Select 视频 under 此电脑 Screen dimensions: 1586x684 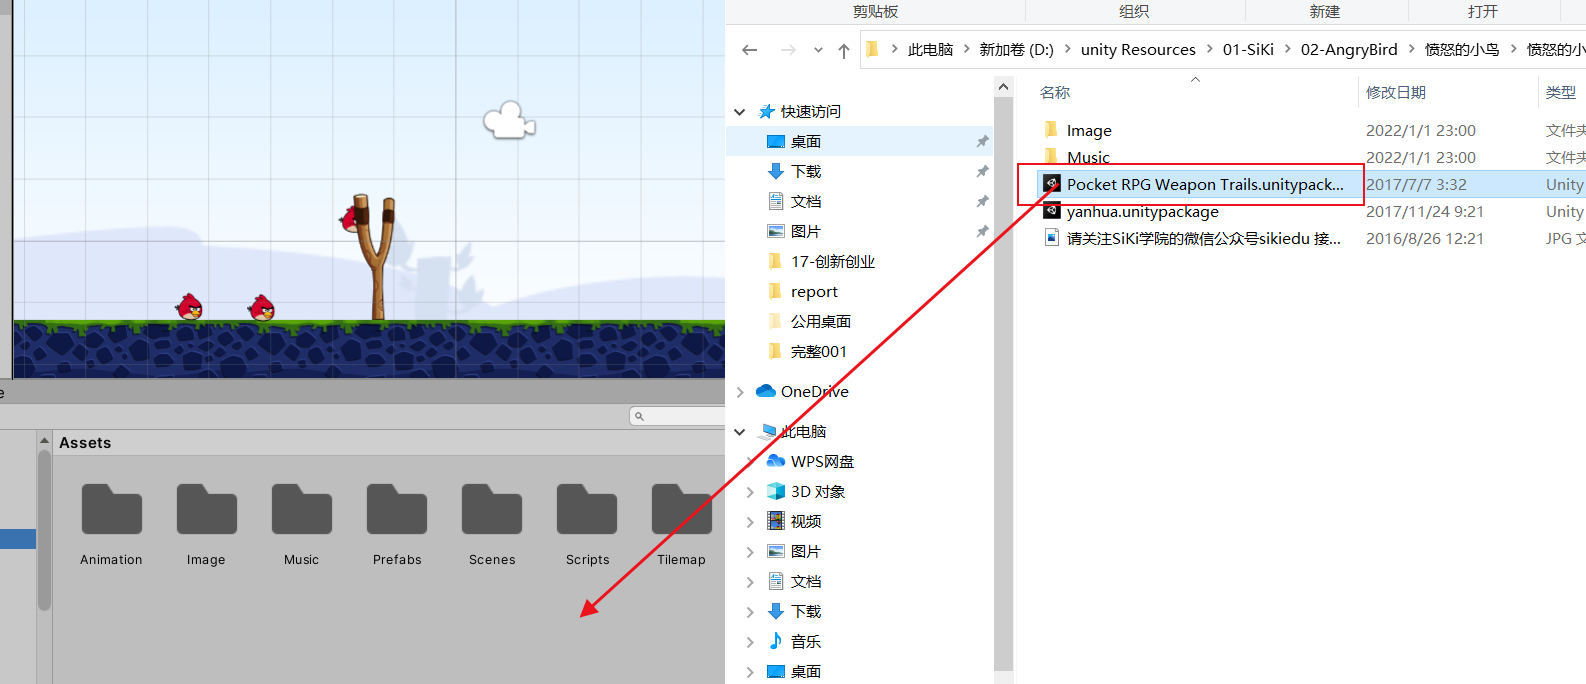coord(806,522)
